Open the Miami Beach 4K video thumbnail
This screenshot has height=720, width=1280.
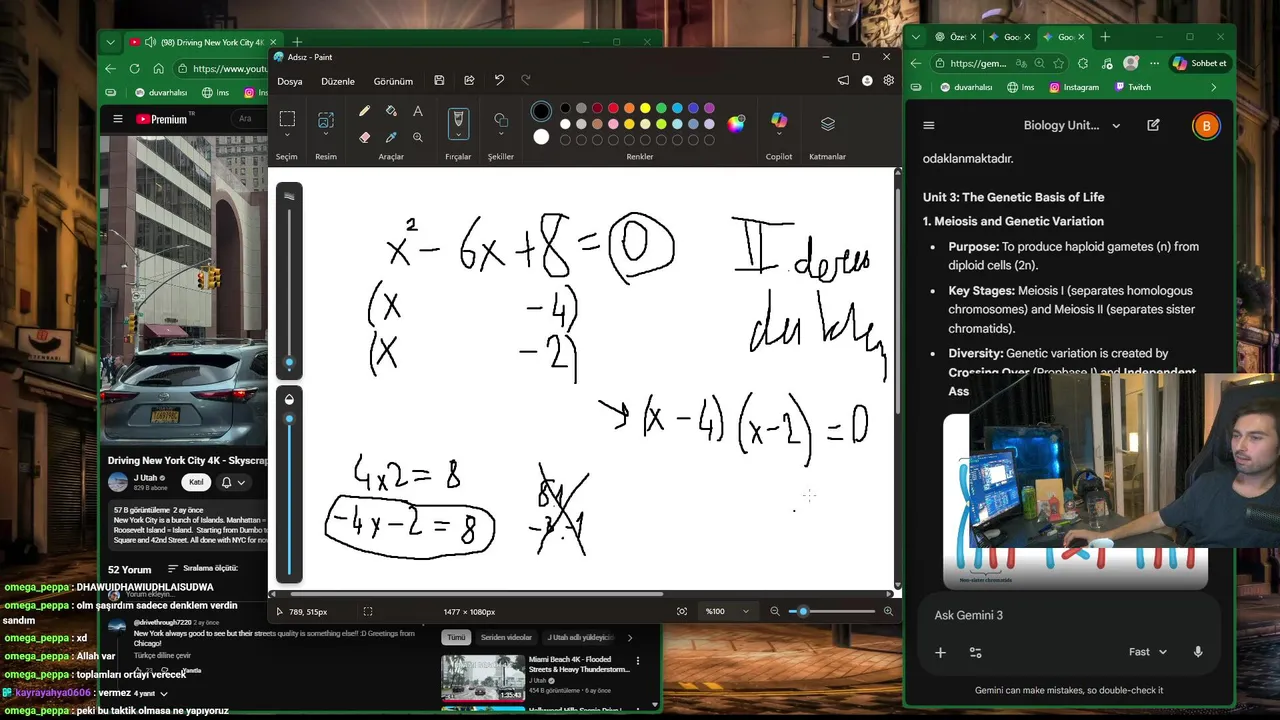click(483, 678)
